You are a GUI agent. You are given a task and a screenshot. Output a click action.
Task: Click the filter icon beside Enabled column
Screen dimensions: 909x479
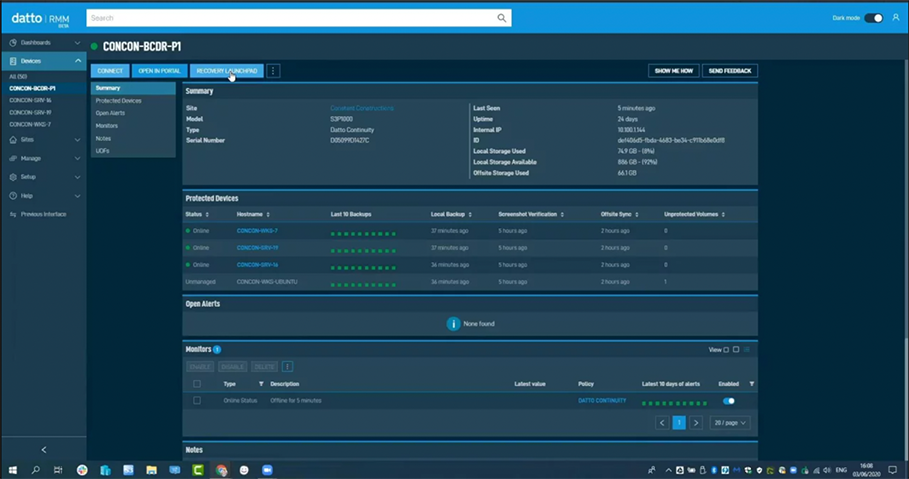[x=752, y=384]
